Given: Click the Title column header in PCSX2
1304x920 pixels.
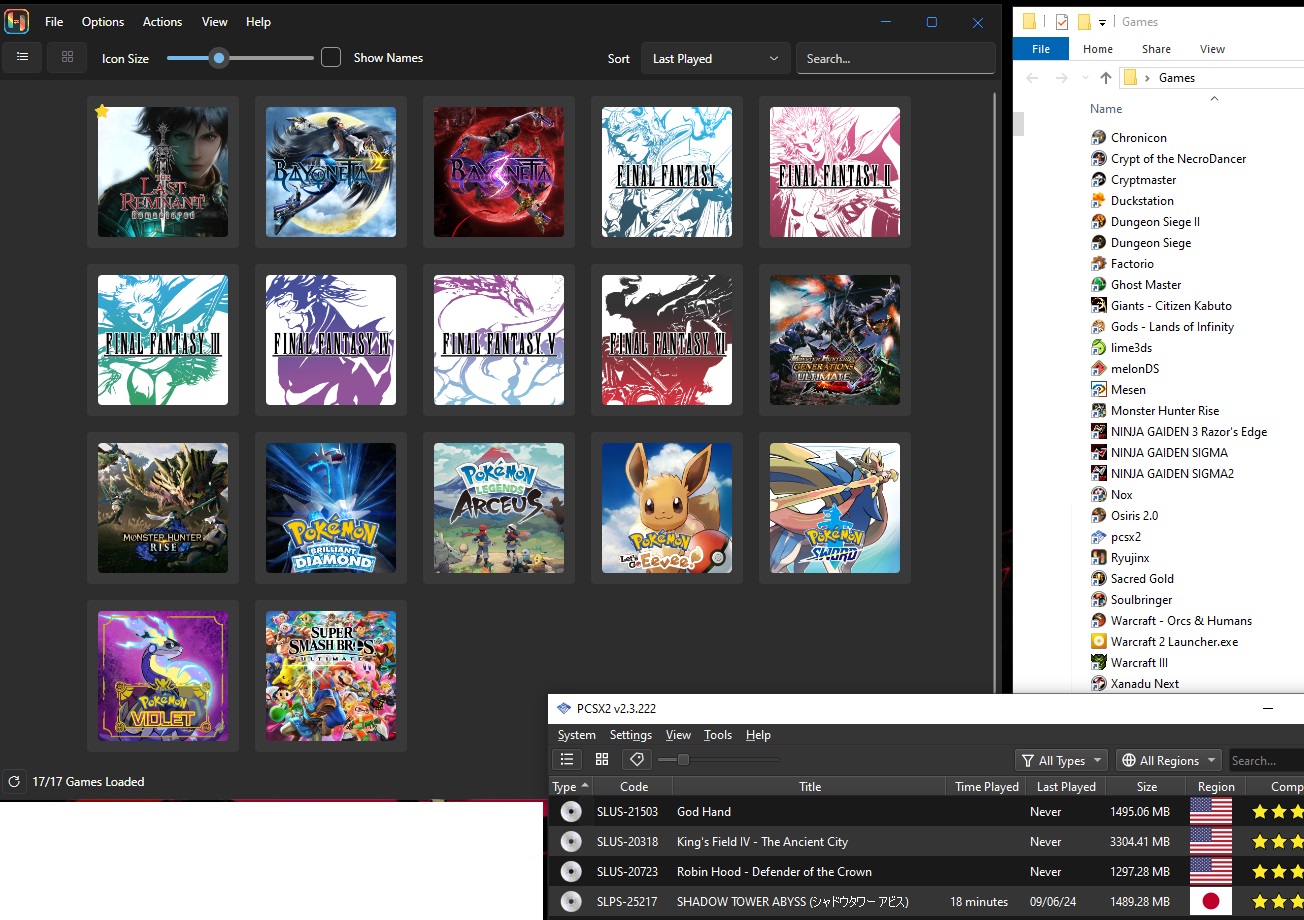Looking at the screenshot, I should [810, 787].
